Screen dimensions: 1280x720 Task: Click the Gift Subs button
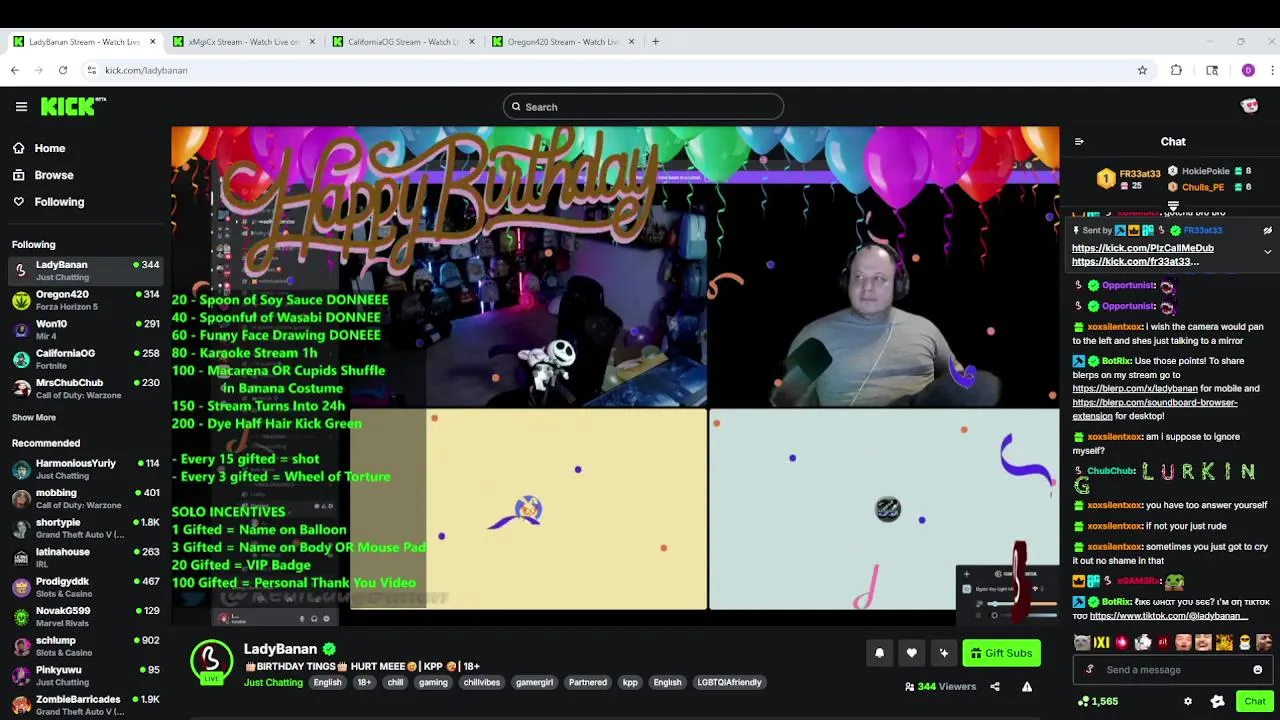click(1001, 653)
